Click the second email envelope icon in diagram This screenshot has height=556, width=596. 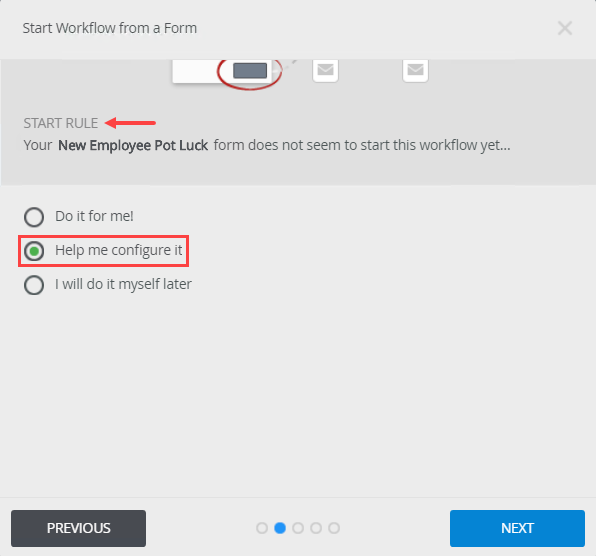click(415, 70)
